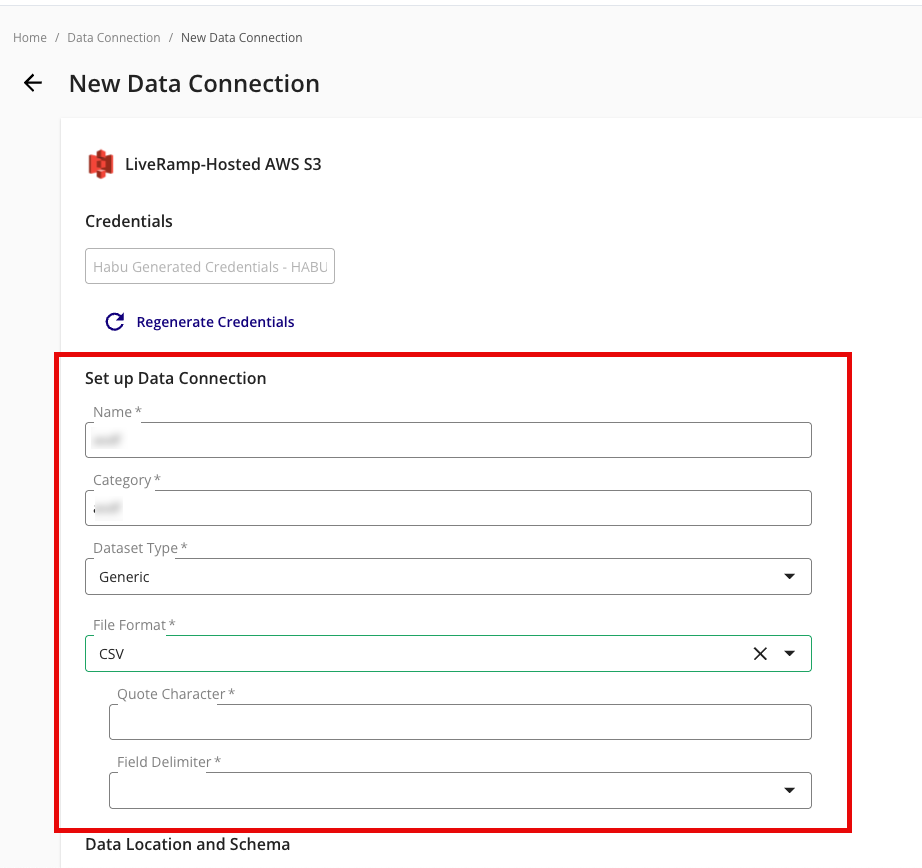Click the back arrow beside the page title
The image size is (922, 868).
pos(33,83)
